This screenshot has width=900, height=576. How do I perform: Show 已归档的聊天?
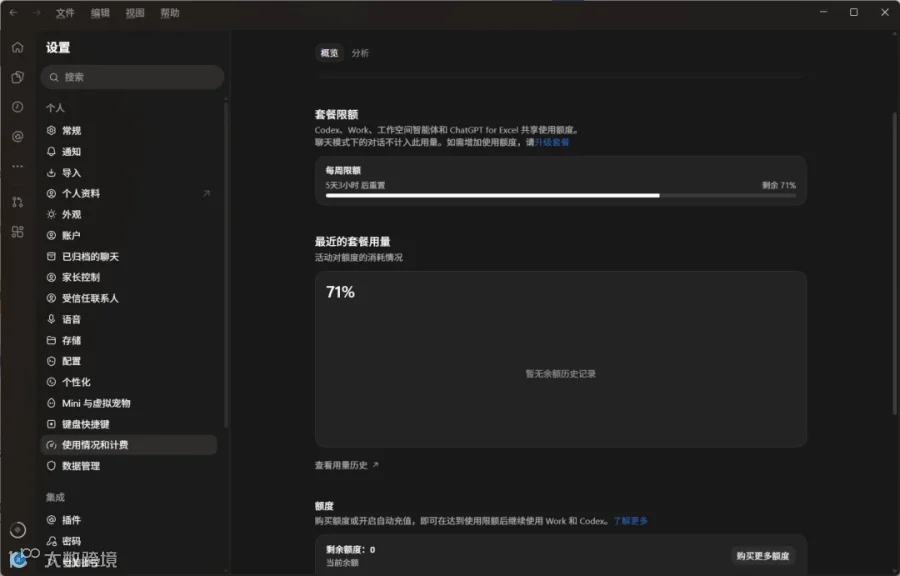[x=129, y=256]
